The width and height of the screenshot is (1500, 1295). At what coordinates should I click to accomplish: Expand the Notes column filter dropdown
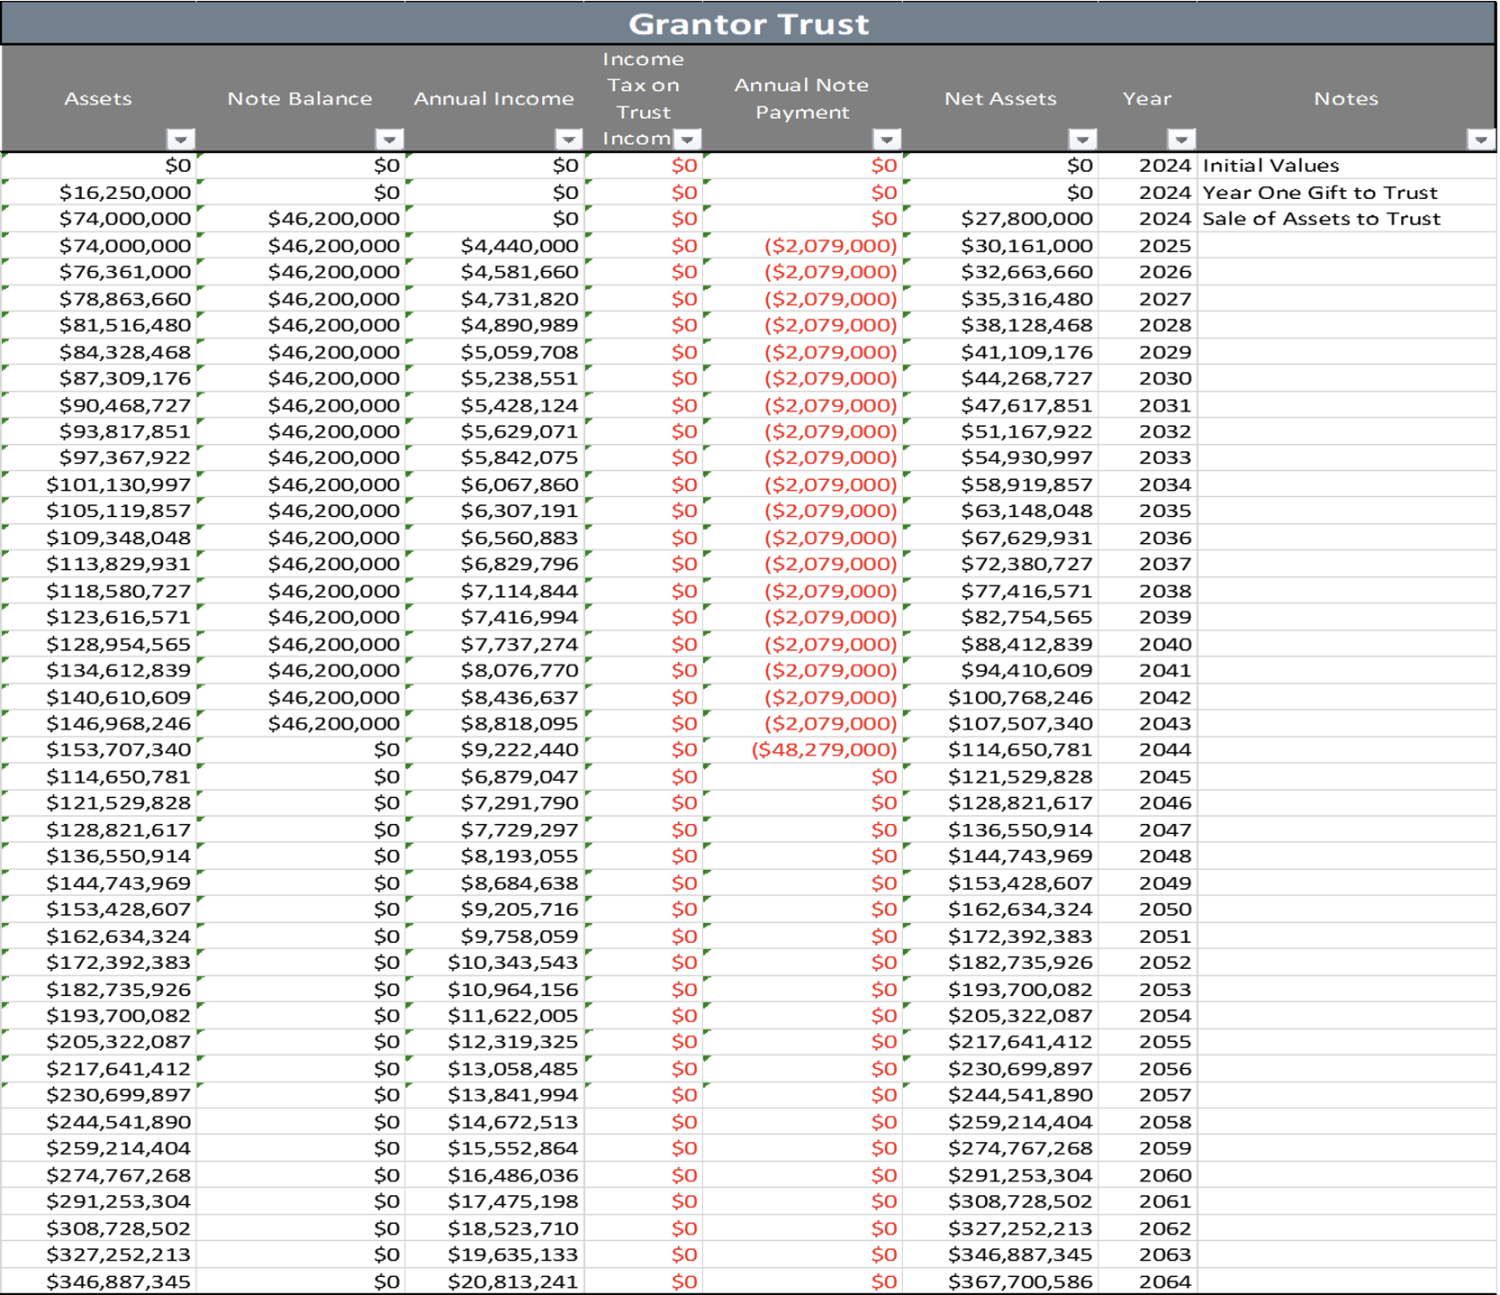(1480, 139)
